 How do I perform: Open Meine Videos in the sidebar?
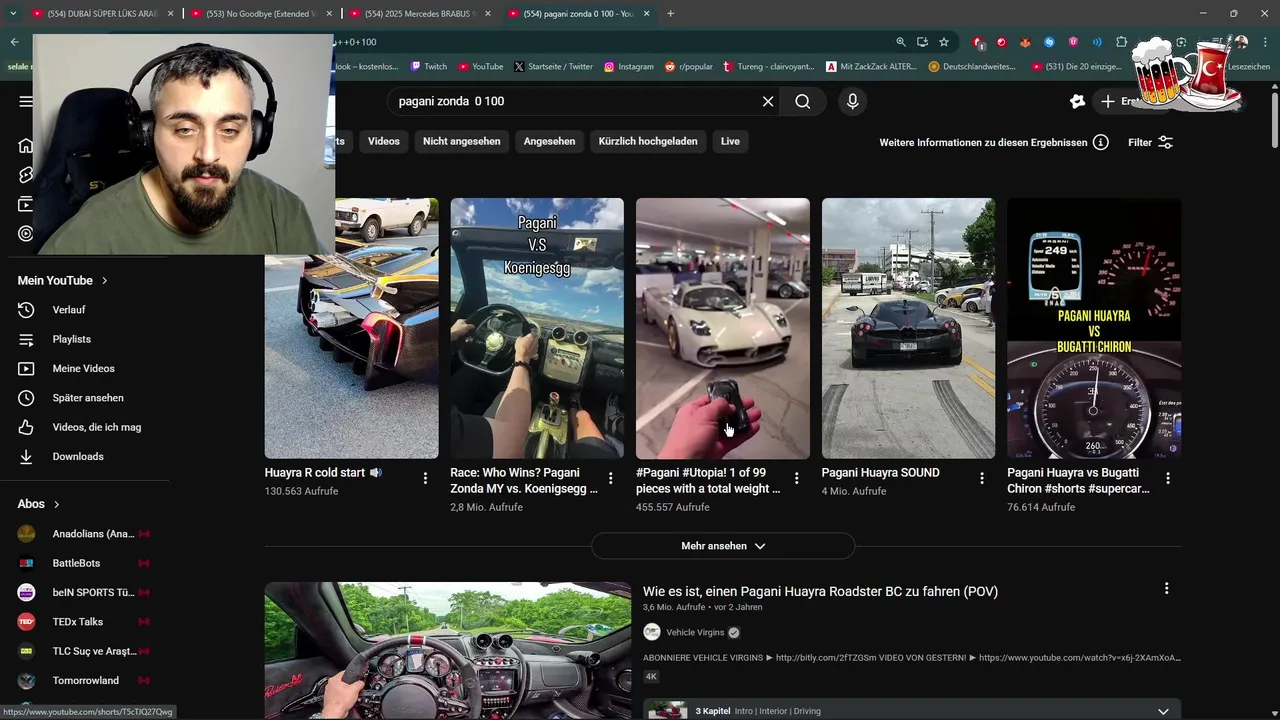pyautogui.click(x=85, y=368)
